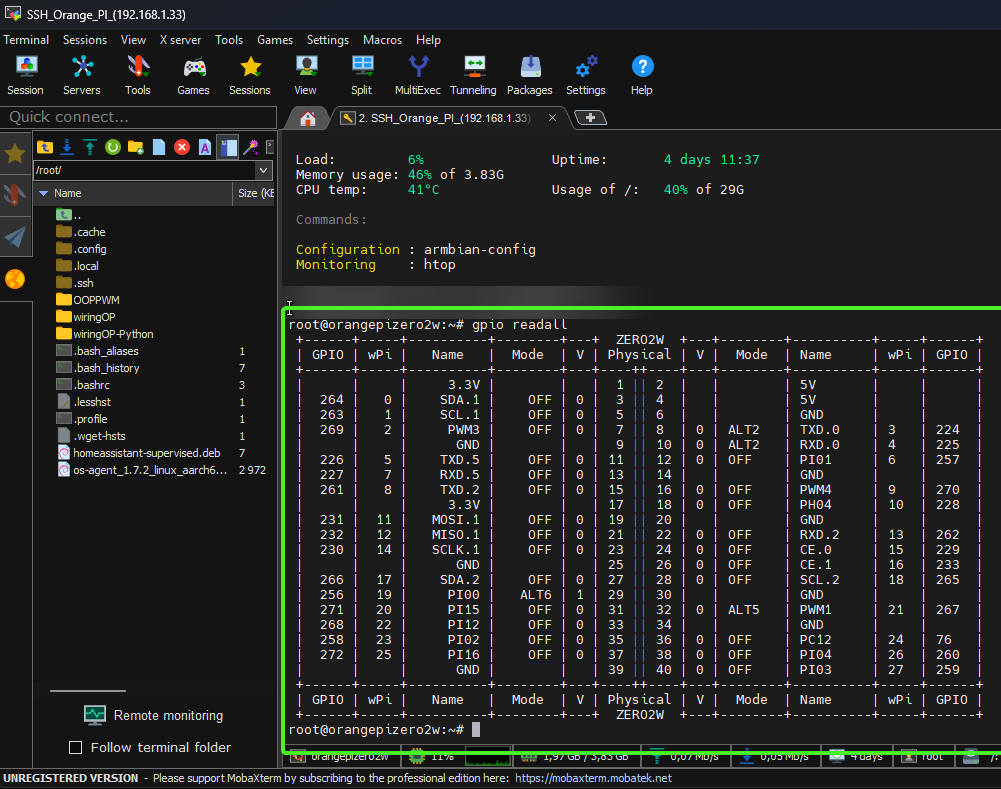Download selected file with down arrow icon

[67, 147]
